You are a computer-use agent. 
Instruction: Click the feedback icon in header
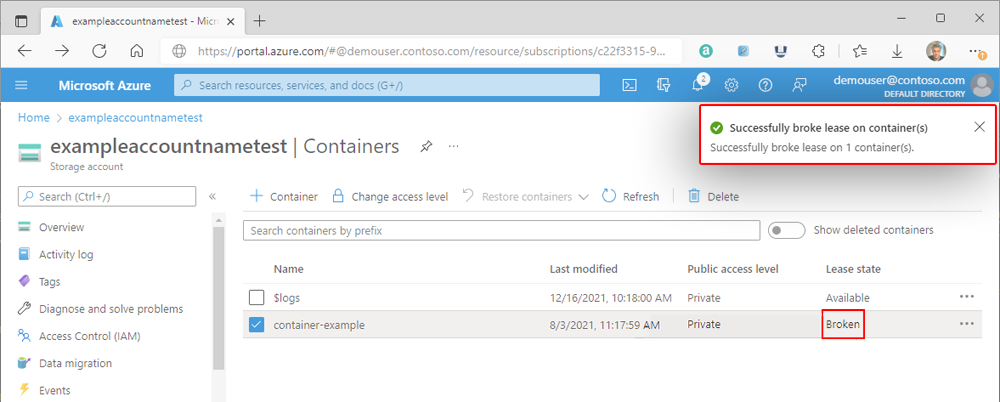tap(799, 85)
